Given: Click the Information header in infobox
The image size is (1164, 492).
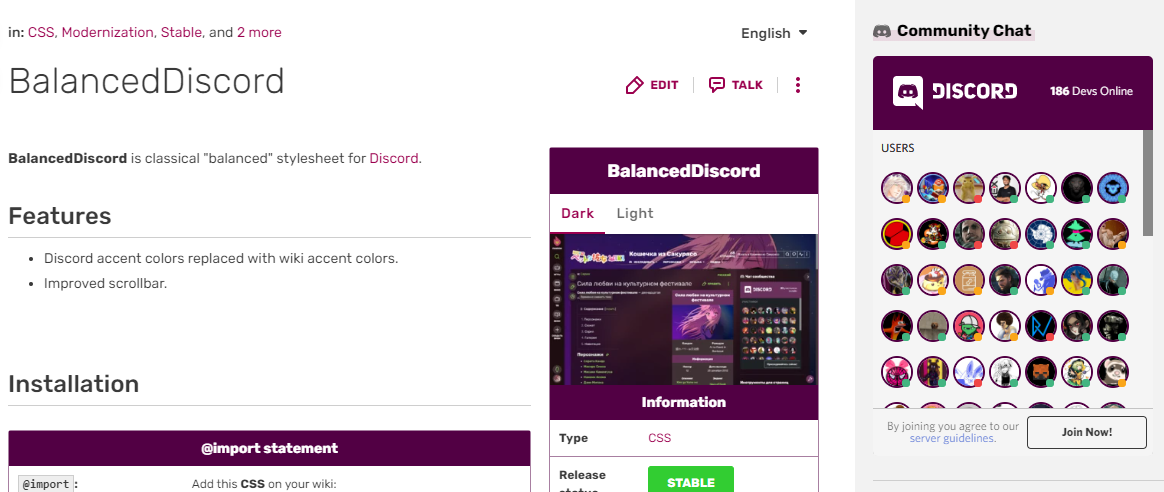Looking at the screenshot, I should 684,402.
